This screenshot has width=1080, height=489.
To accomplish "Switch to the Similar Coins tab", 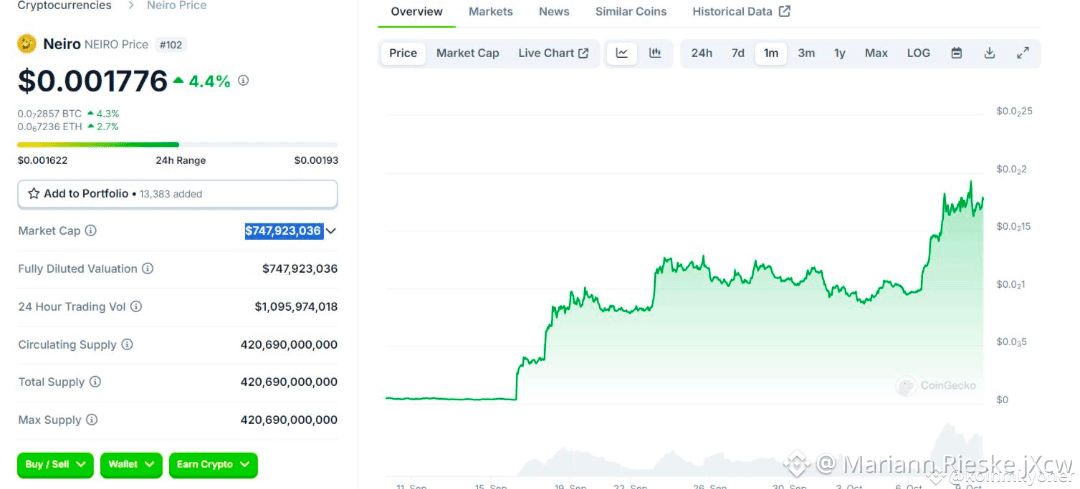I will 631,12.
